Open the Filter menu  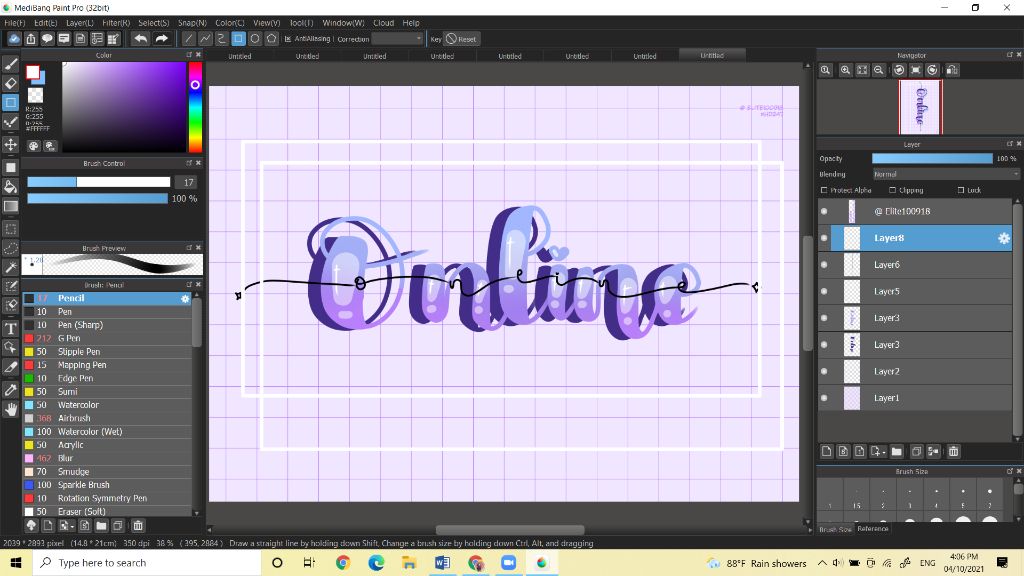[x=116, y=23]
